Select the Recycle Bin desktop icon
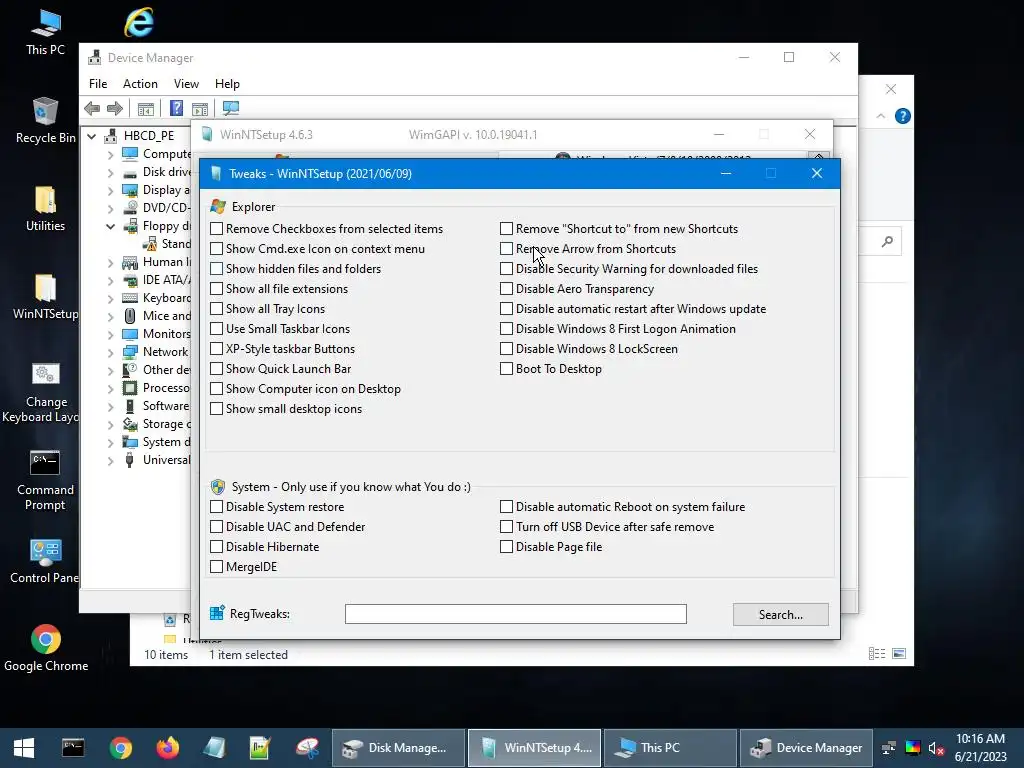 coord(45,120)
